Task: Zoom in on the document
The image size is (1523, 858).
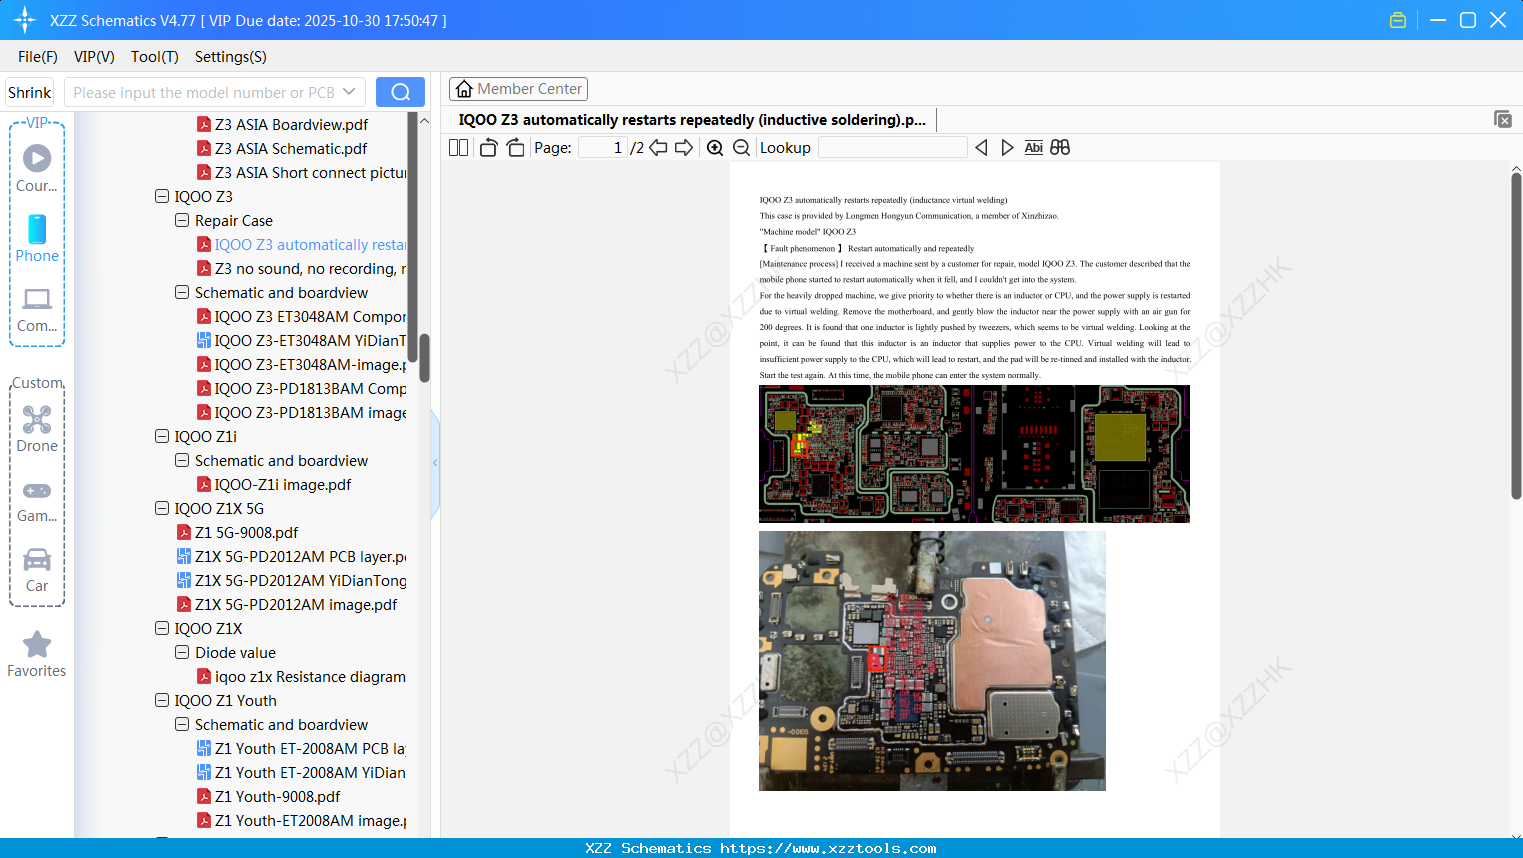Action: click(x=715, y=147)
